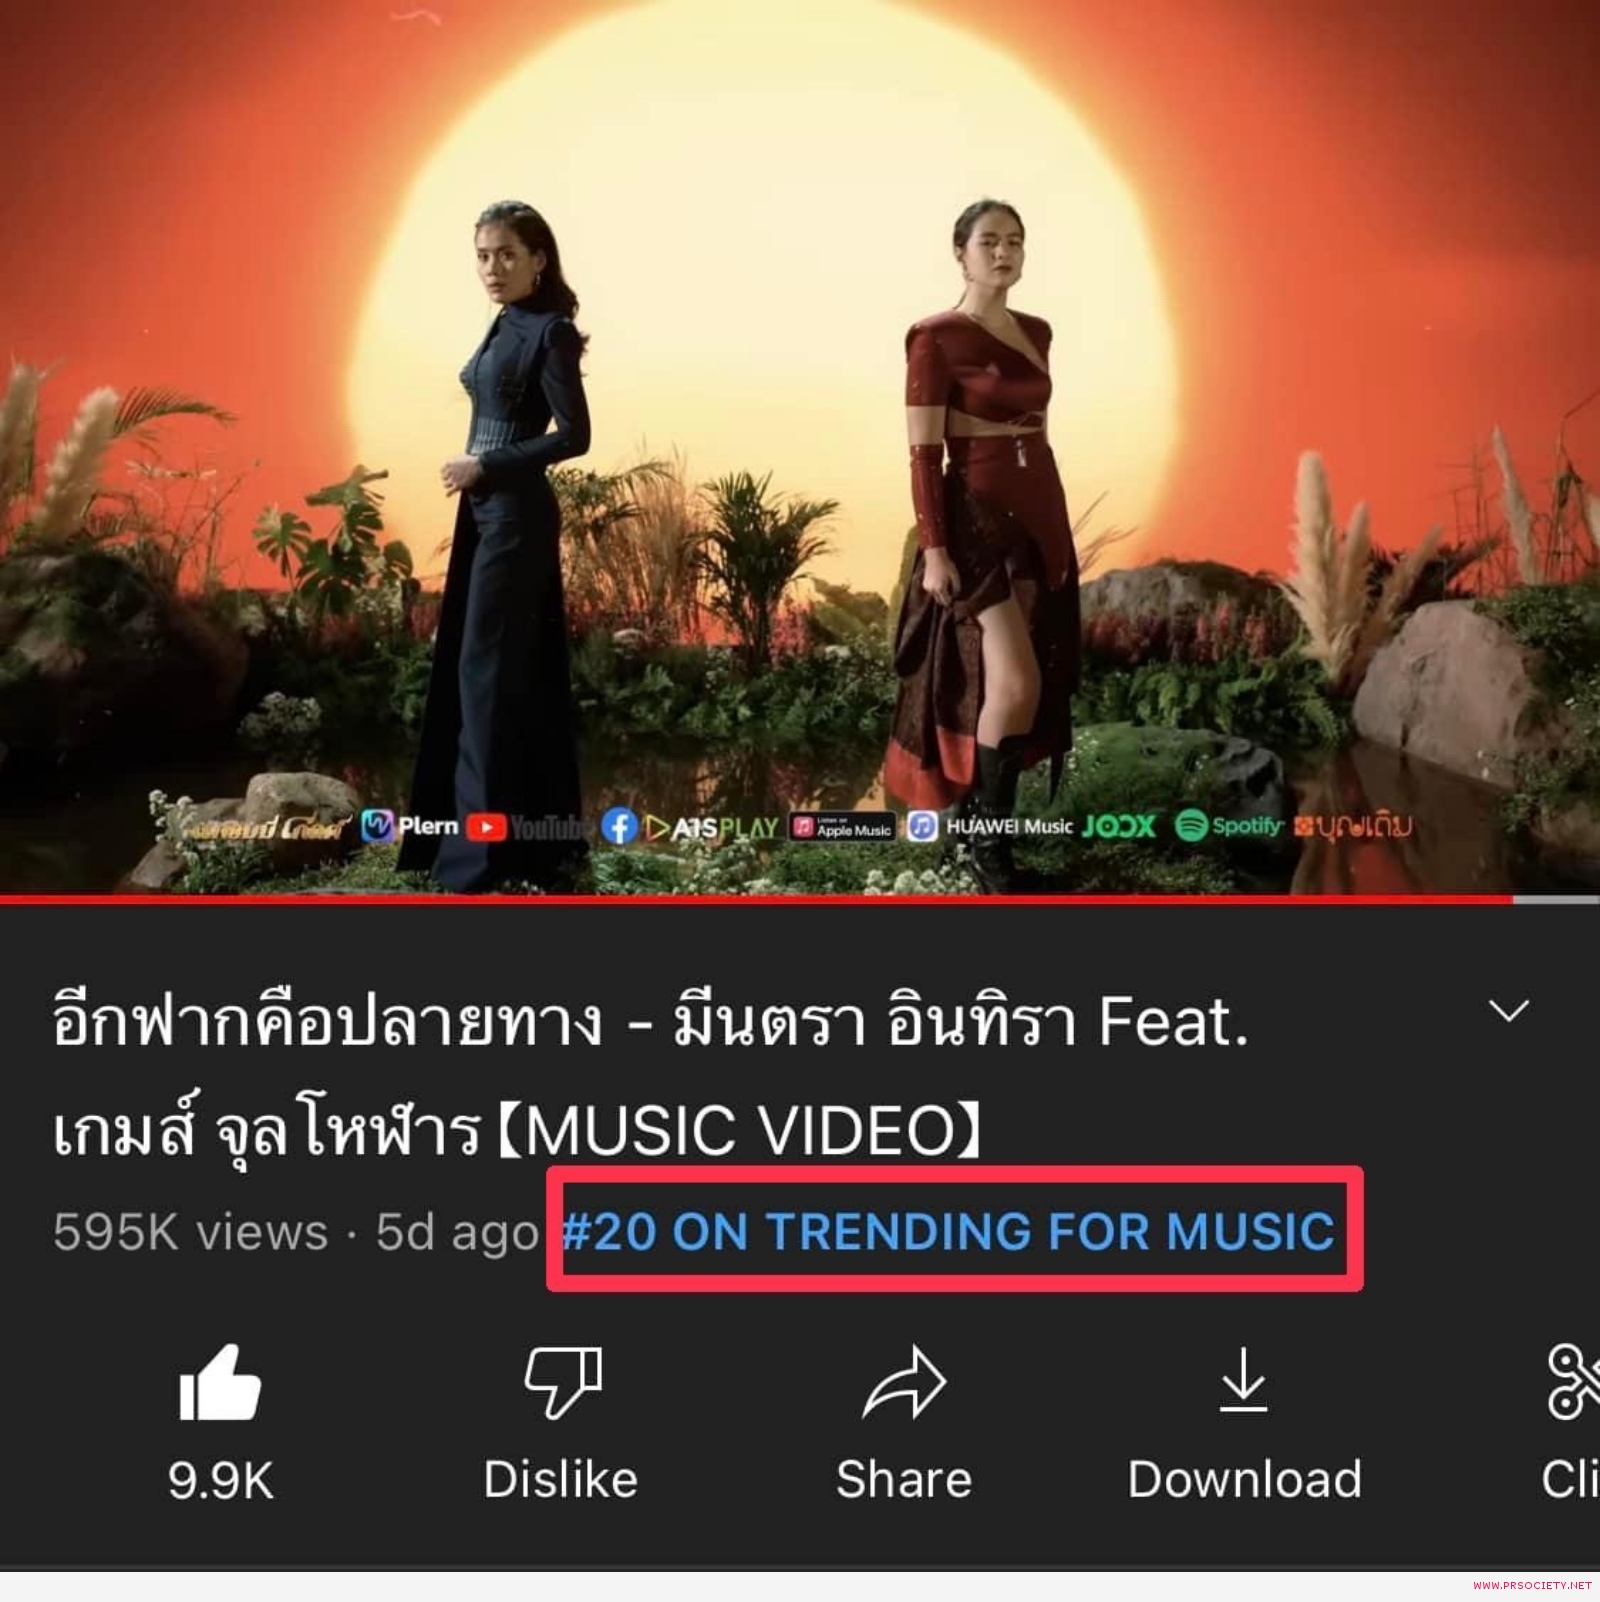Image resolution: width=1600 pixels, height=1602 pixels.
Task: Tap the scissors Clip icon
Action: pyautogui.click(x=1573, y=1383)
